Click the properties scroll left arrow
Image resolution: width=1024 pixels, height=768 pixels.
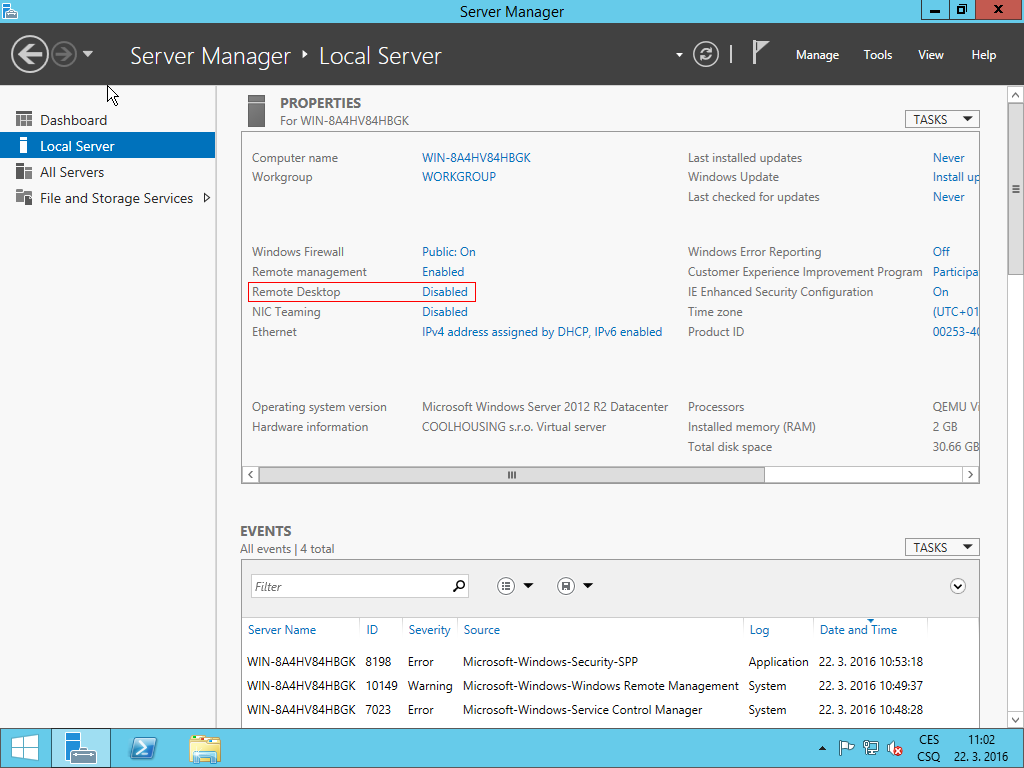point(251,475)
